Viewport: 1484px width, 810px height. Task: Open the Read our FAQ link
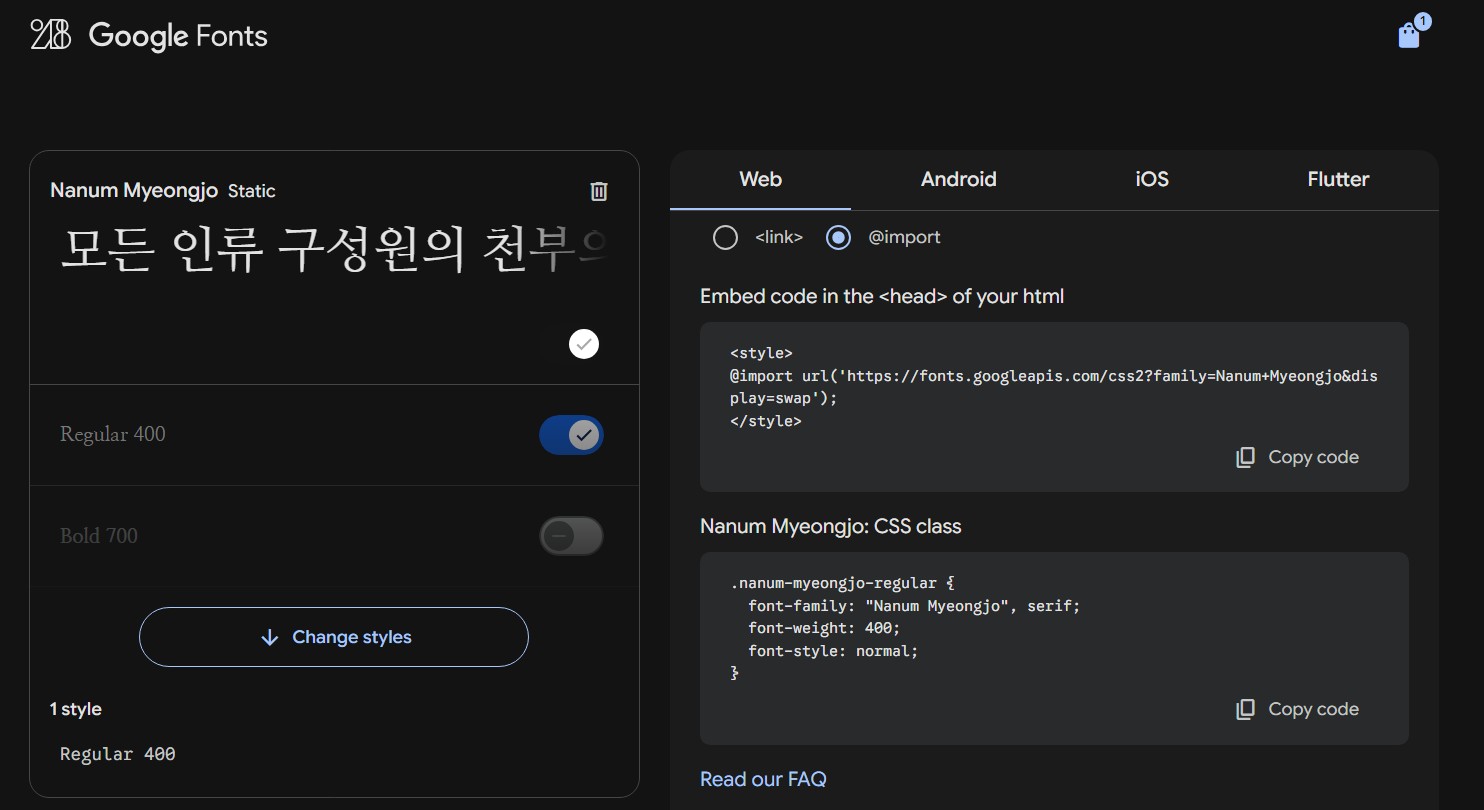pos(763,779)
